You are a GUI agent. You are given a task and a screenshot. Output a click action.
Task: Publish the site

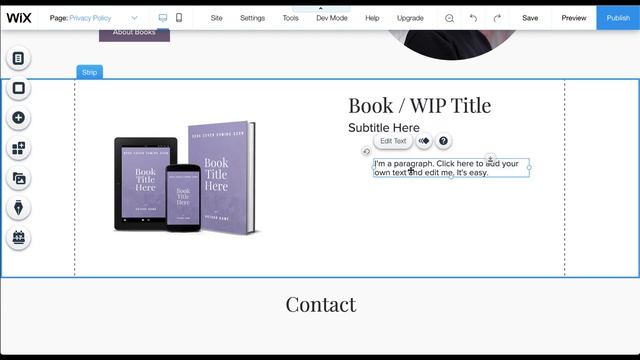(618, 18)
